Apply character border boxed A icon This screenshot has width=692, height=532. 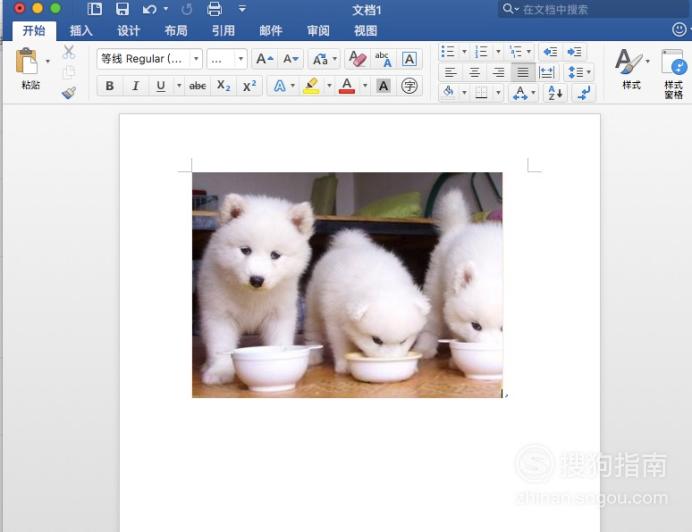click(409, 59)
